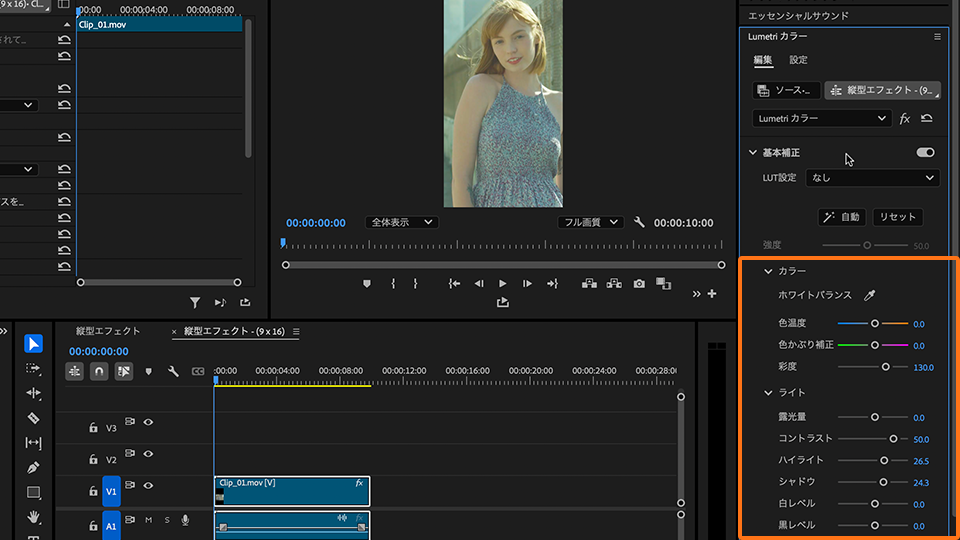Open the 全体表示 zoom dropdown
Screen dimensions: 960x540
(x=400, y=222)
